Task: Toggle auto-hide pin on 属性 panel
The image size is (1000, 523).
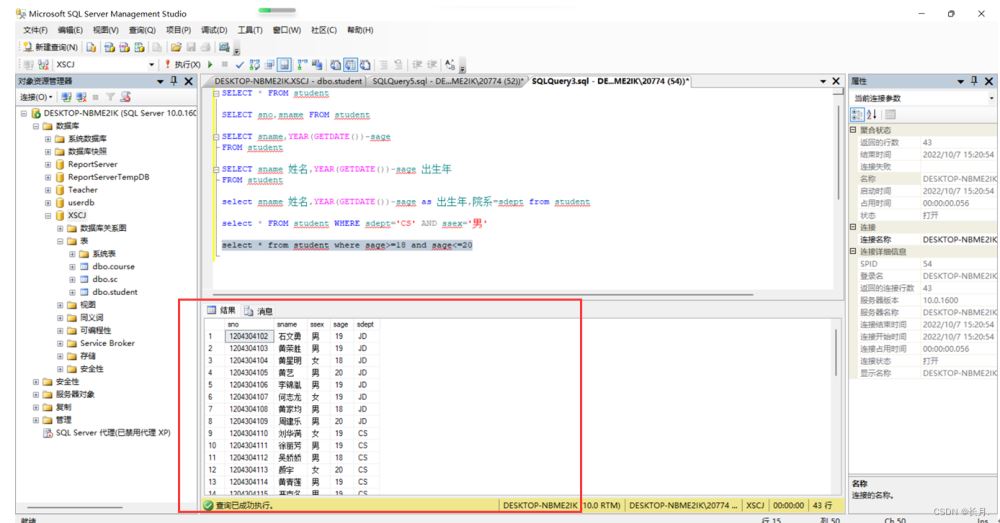Action: pyautogui.click(x=975, y=80)
